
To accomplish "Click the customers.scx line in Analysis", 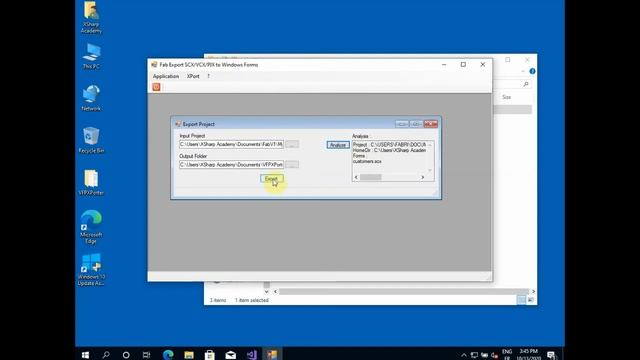I will (367, 162).
